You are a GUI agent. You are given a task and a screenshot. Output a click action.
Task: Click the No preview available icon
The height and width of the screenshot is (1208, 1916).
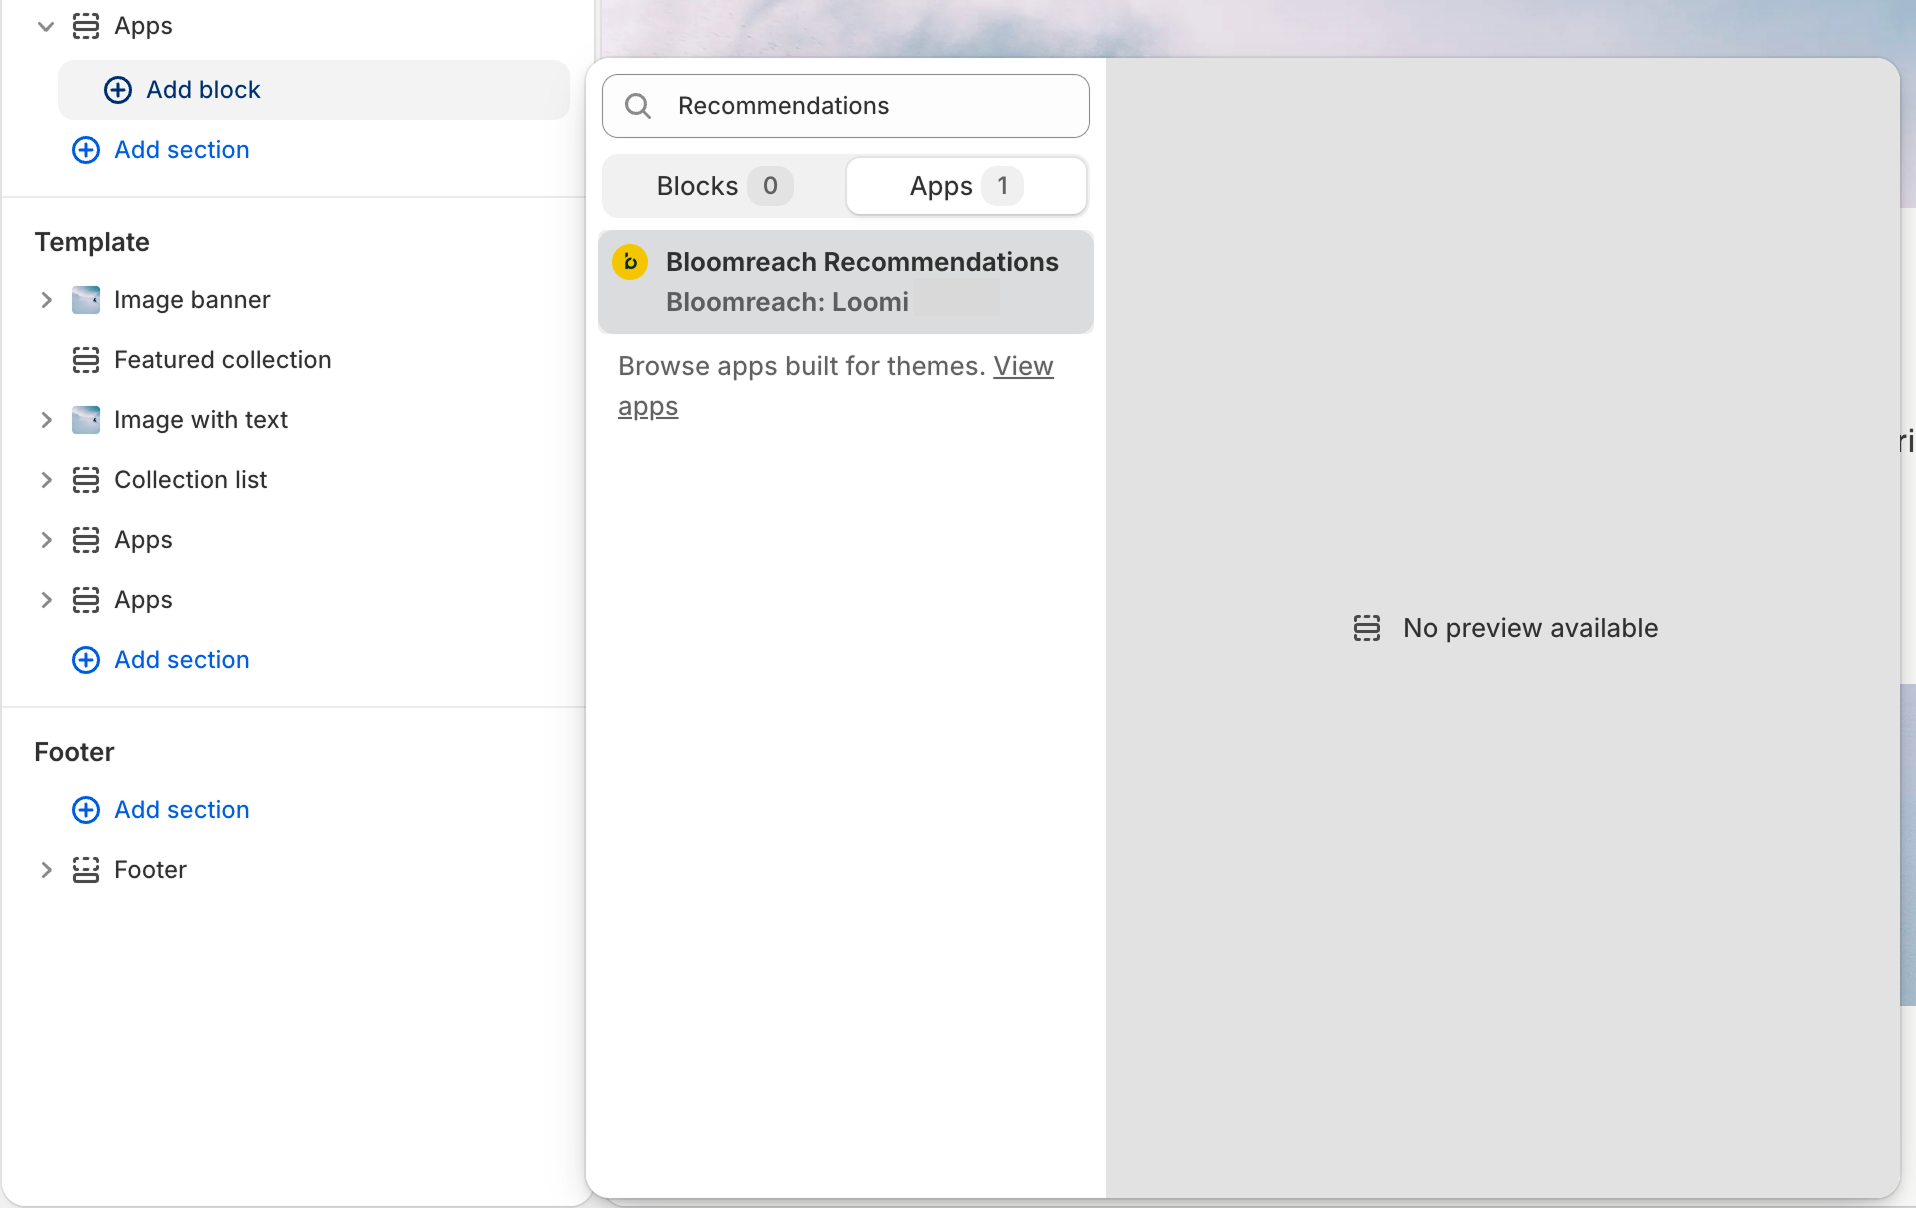[x=1367, y=628]
